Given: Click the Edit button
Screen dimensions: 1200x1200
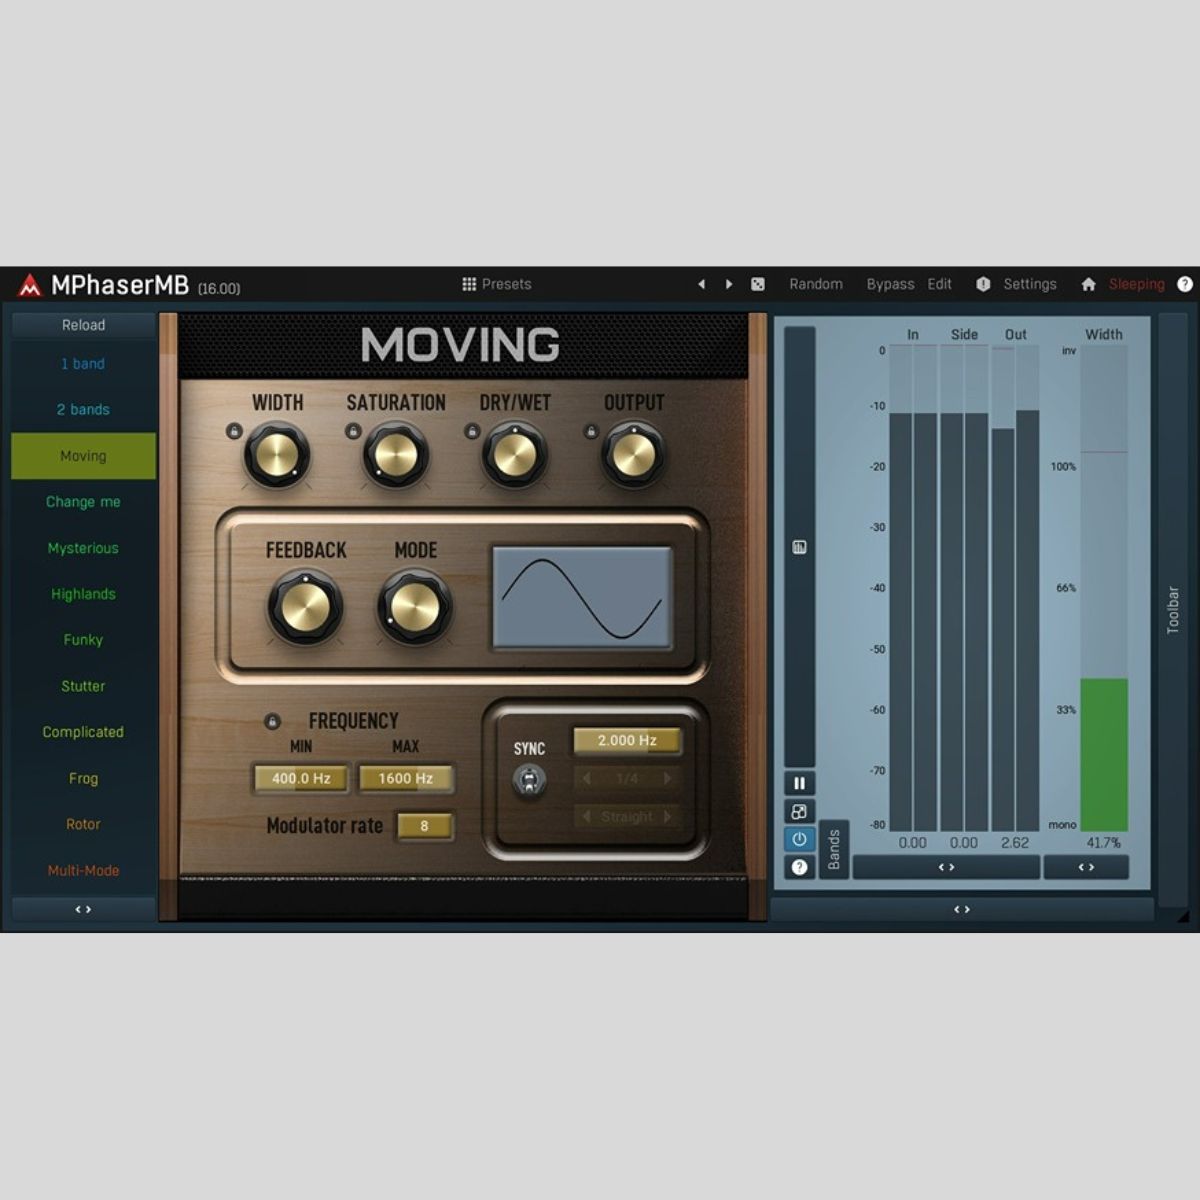Looking at the screenshot, I should coord(940,284).
